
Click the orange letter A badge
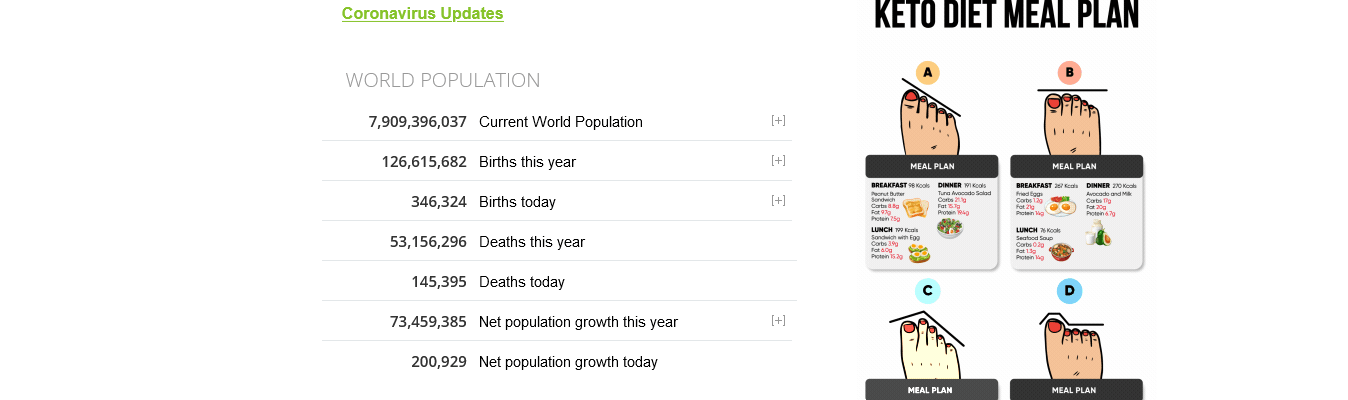[927, 72]
